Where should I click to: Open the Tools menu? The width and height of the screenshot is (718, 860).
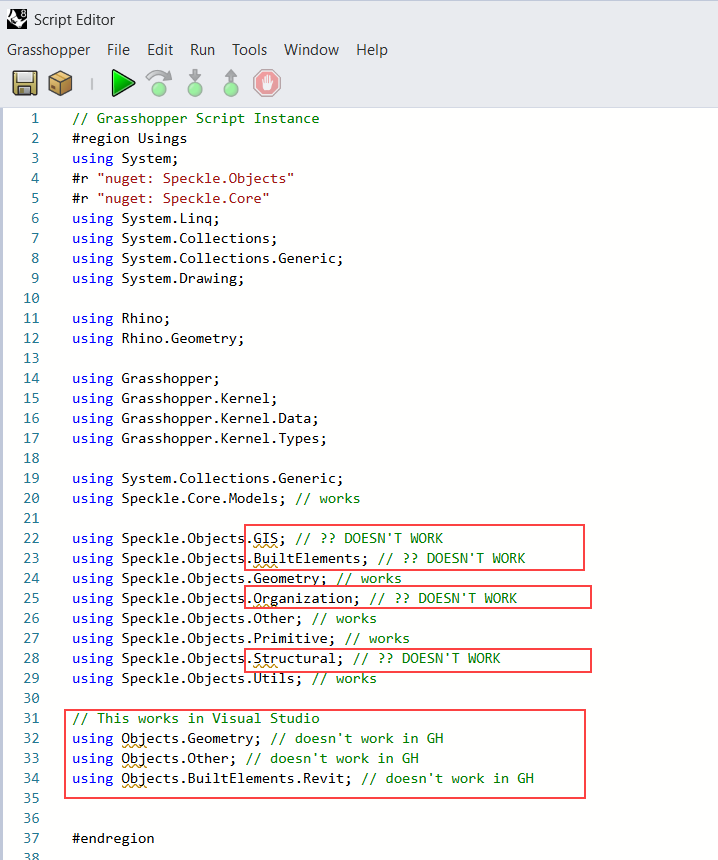point(250,50)
